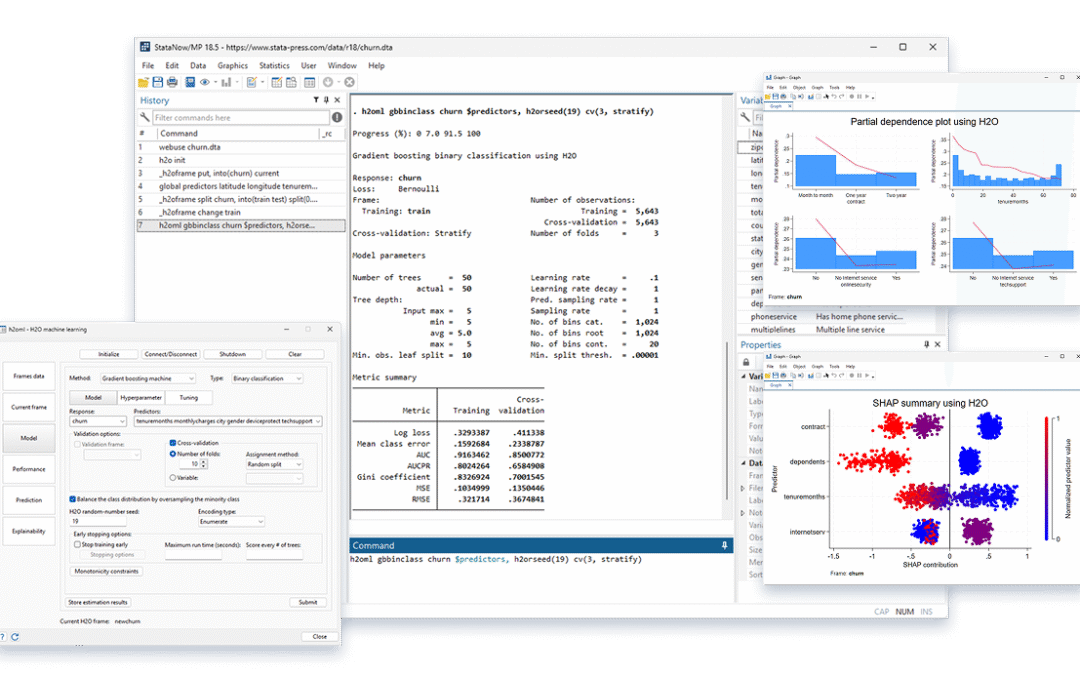The width and height of the screenshot is (1080, 675).
Task: Open a file with the folder toolbar icon
Action: point(143,83)
